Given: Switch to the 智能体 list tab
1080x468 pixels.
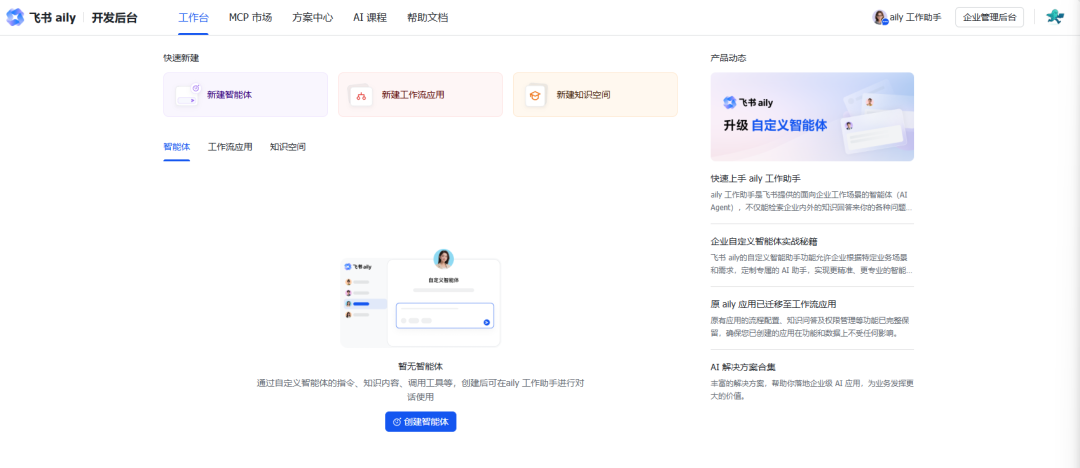Looking at the screenshot, I should (x=176, y=147).
